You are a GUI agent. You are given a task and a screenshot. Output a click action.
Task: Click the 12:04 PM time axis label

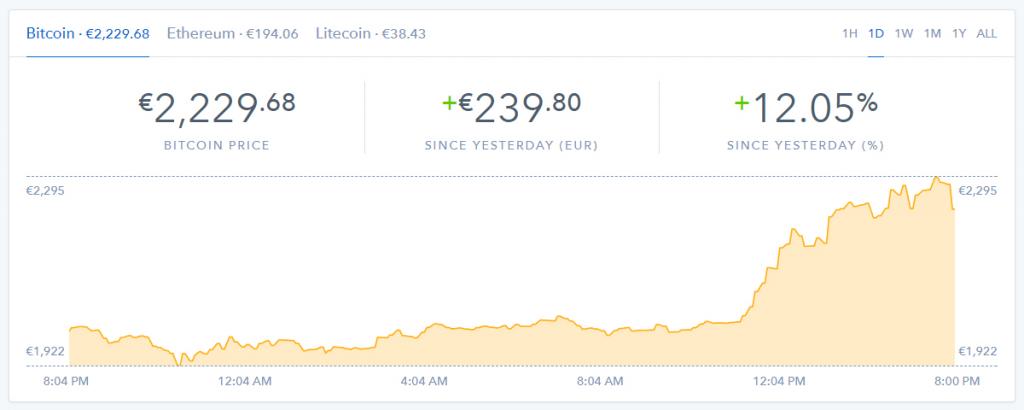click(x=780, y=381)
